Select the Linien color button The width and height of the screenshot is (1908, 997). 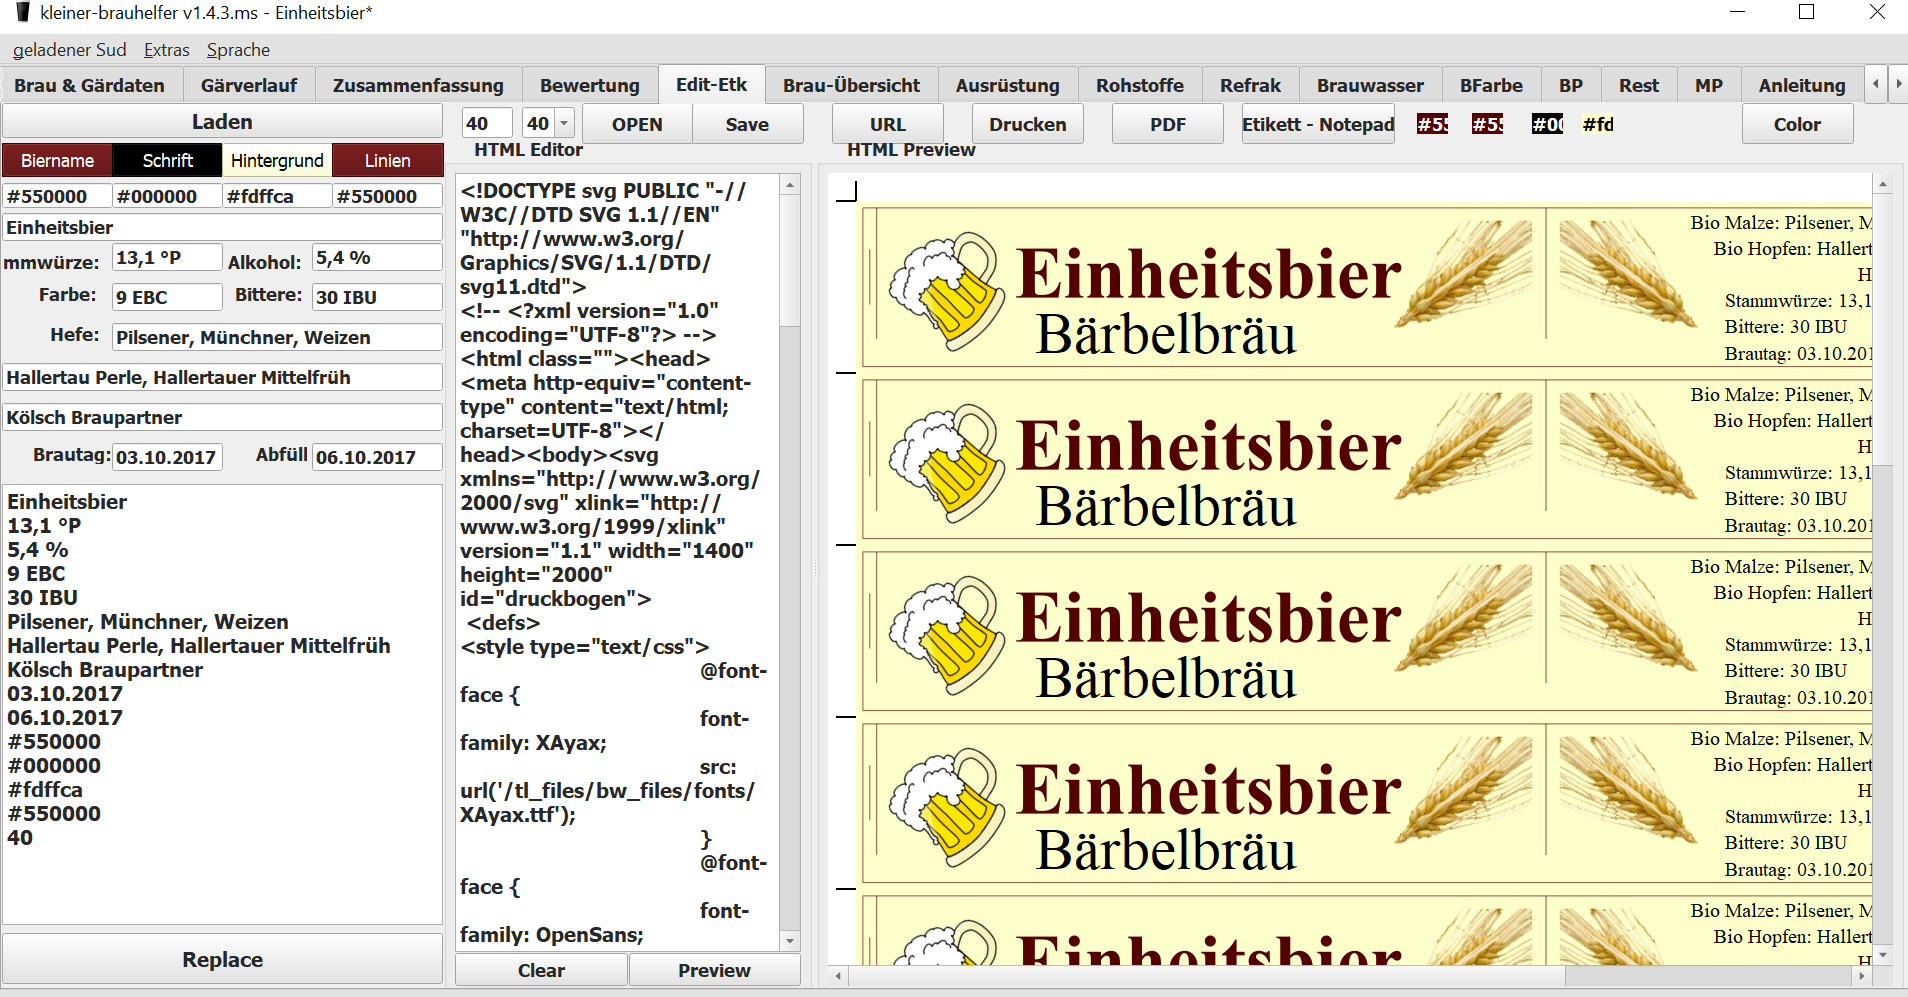pos(387,160)
